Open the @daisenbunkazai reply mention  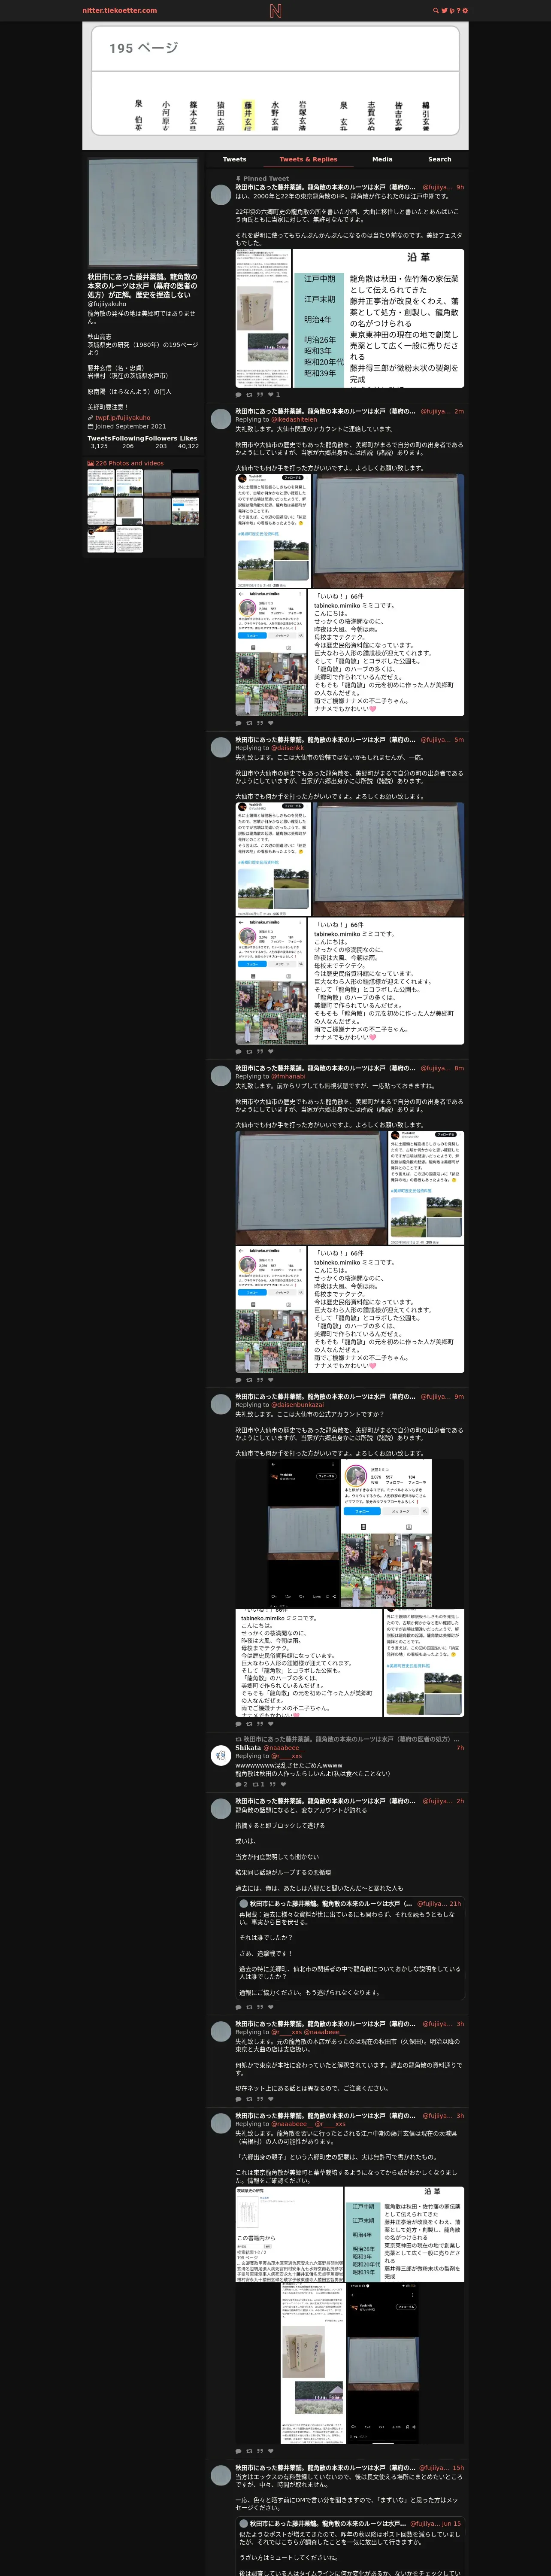(x=297, y=1405)
